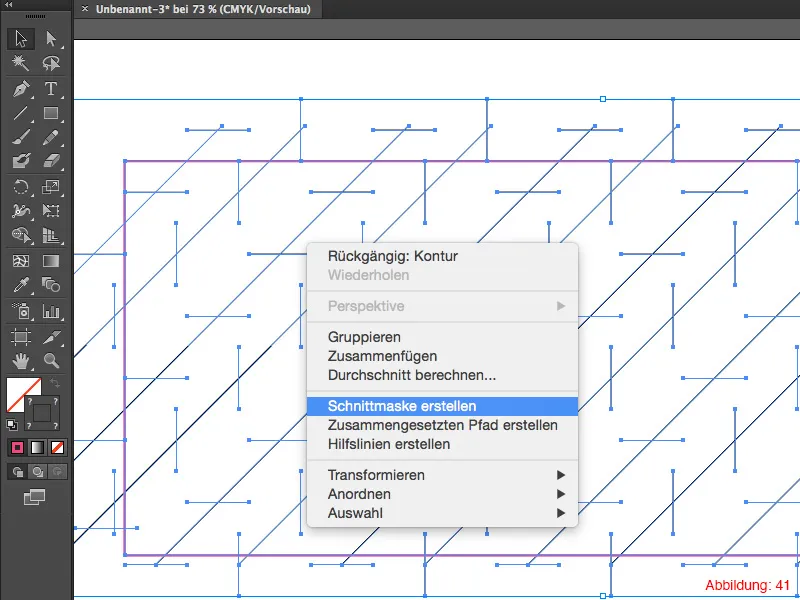Select the Slice tool
The height and width of the screenshot is (600, 800).
pos(51,337)
